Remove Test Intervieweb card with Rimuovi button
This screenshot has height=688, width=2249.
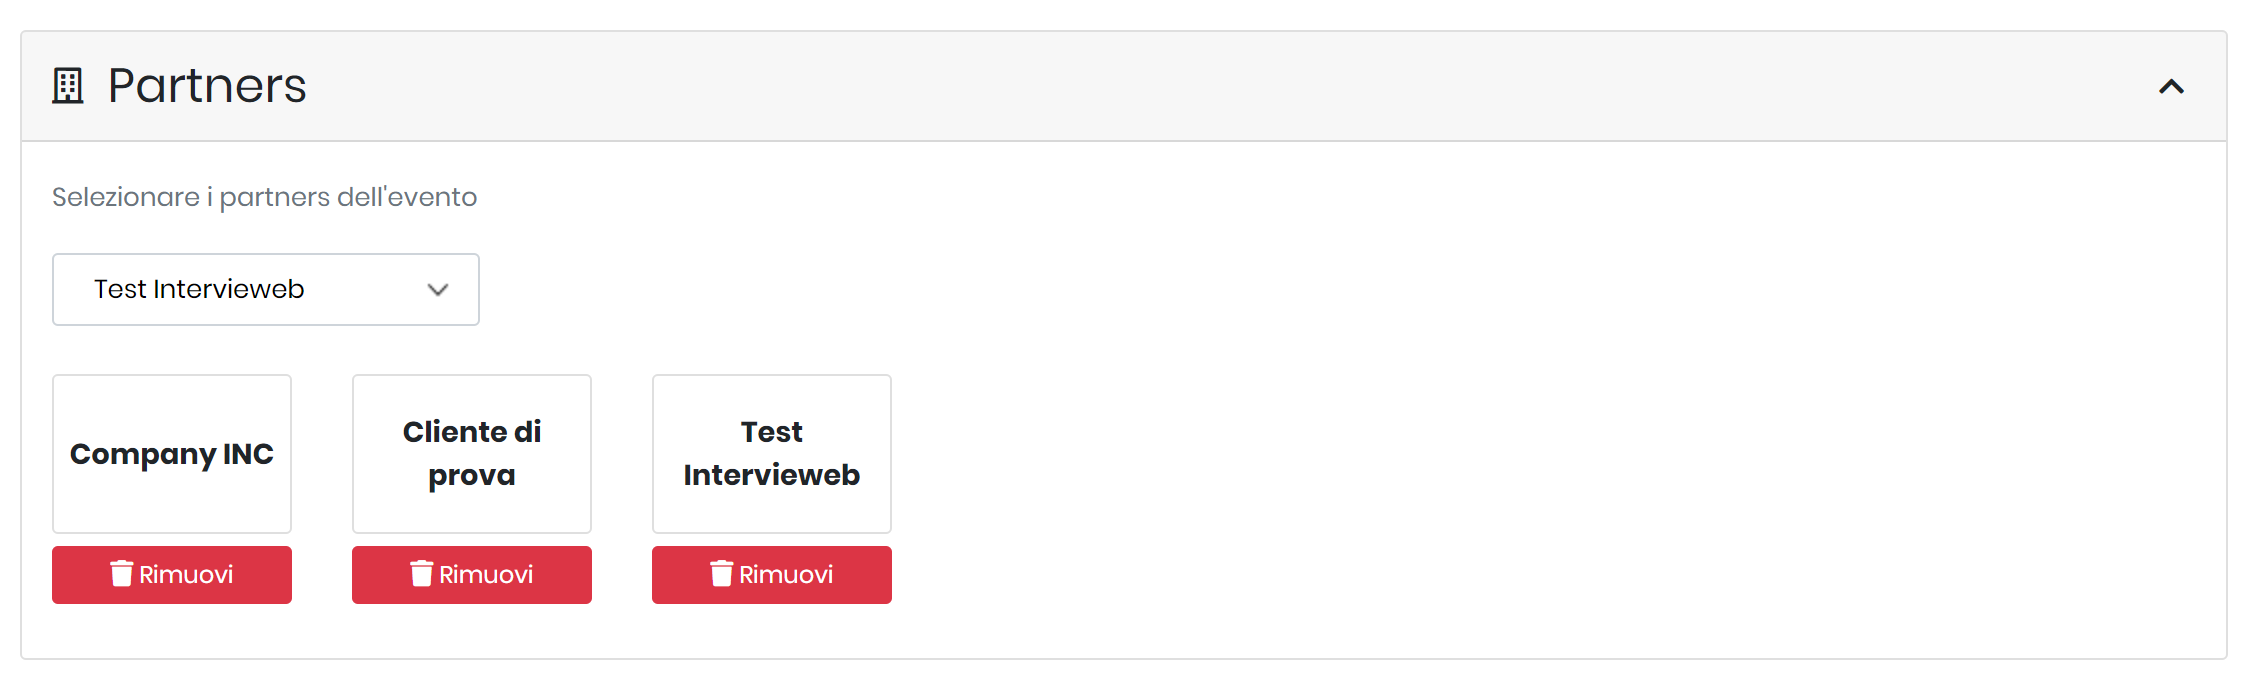pos(772,575)
